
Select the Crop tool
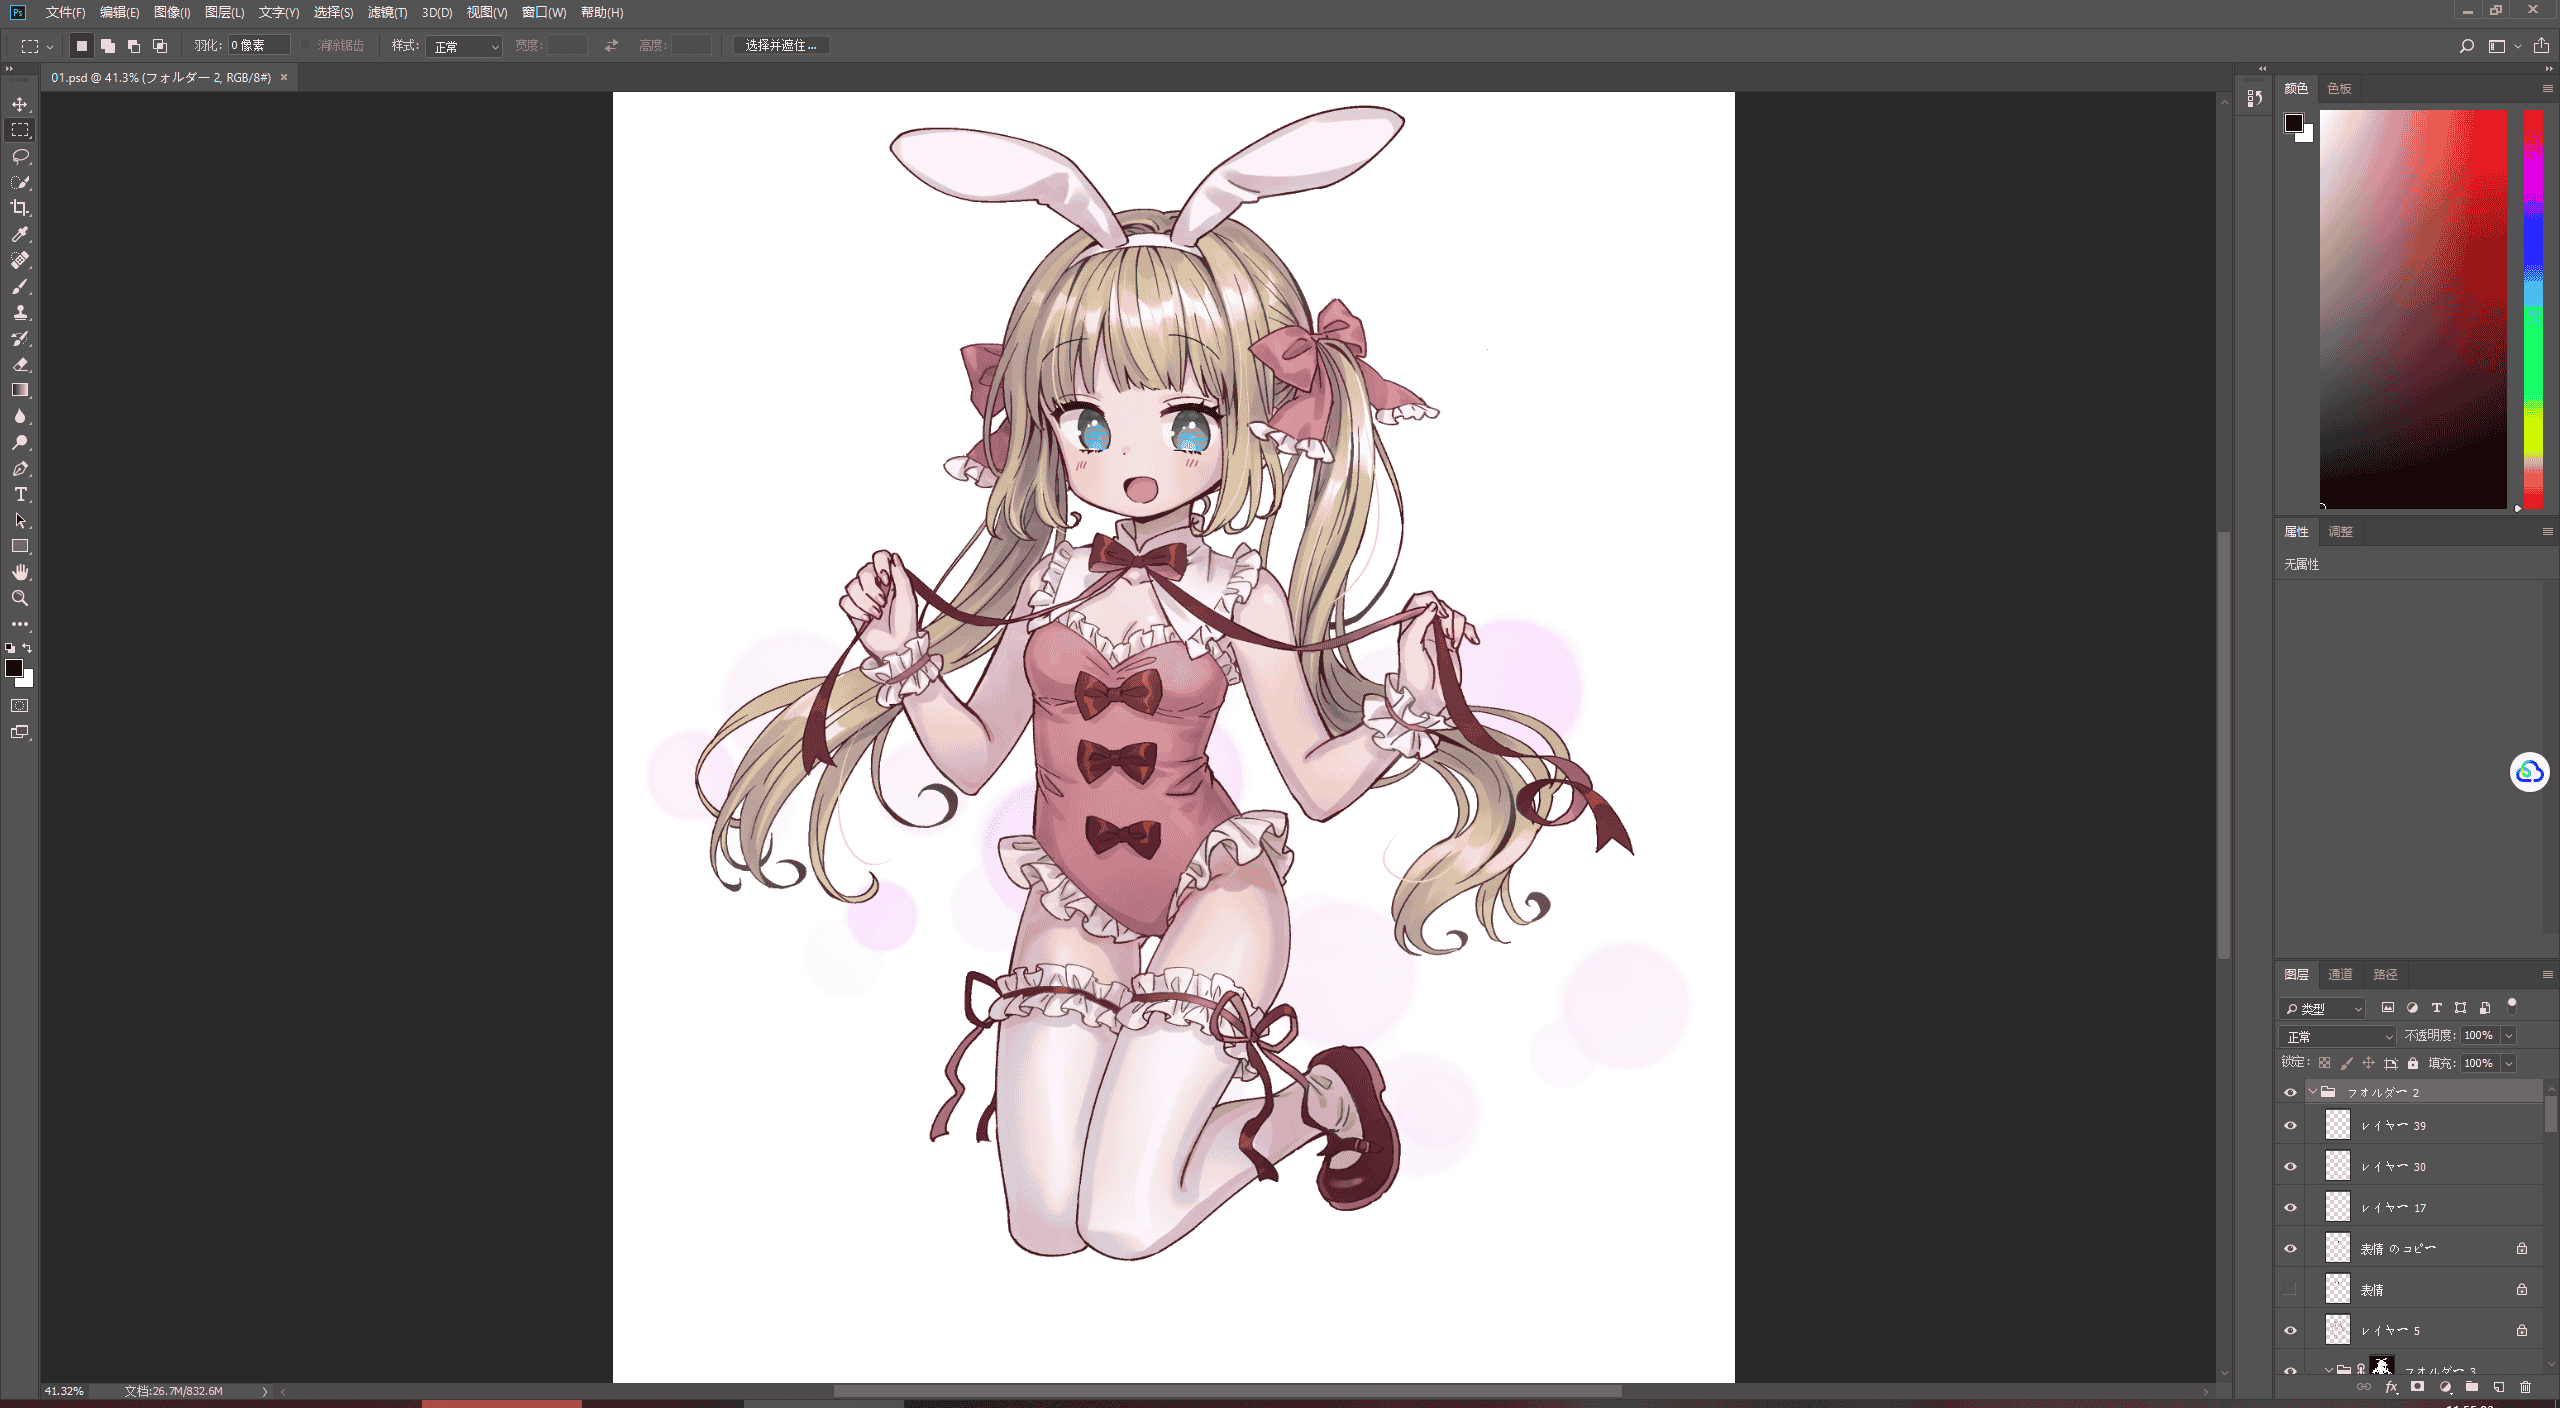tap(20, 208)
